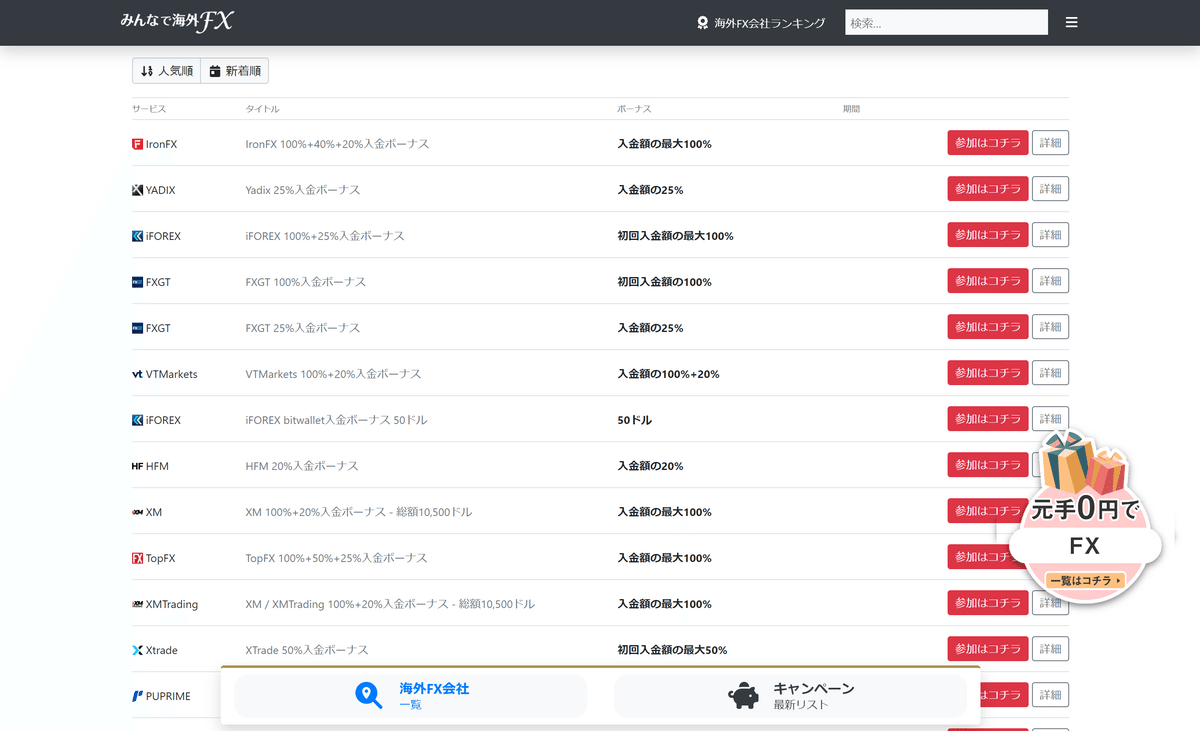Click 参加はコチラ for IronFX
The height and width of the screenshot is (731, 1200).
pyautogui.click(x=987, y=142)
